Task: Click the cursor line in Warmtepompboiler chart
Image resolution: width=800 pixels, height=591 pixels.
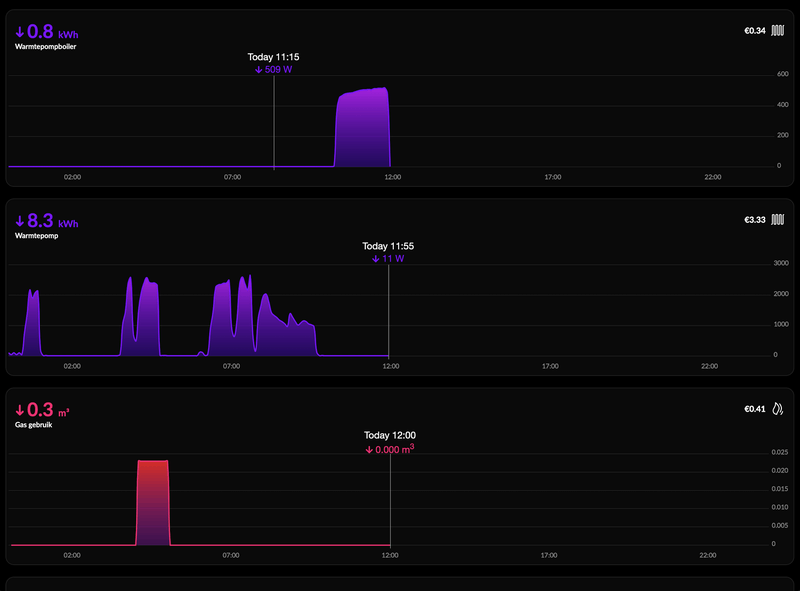Action: [x=274, y=122]
